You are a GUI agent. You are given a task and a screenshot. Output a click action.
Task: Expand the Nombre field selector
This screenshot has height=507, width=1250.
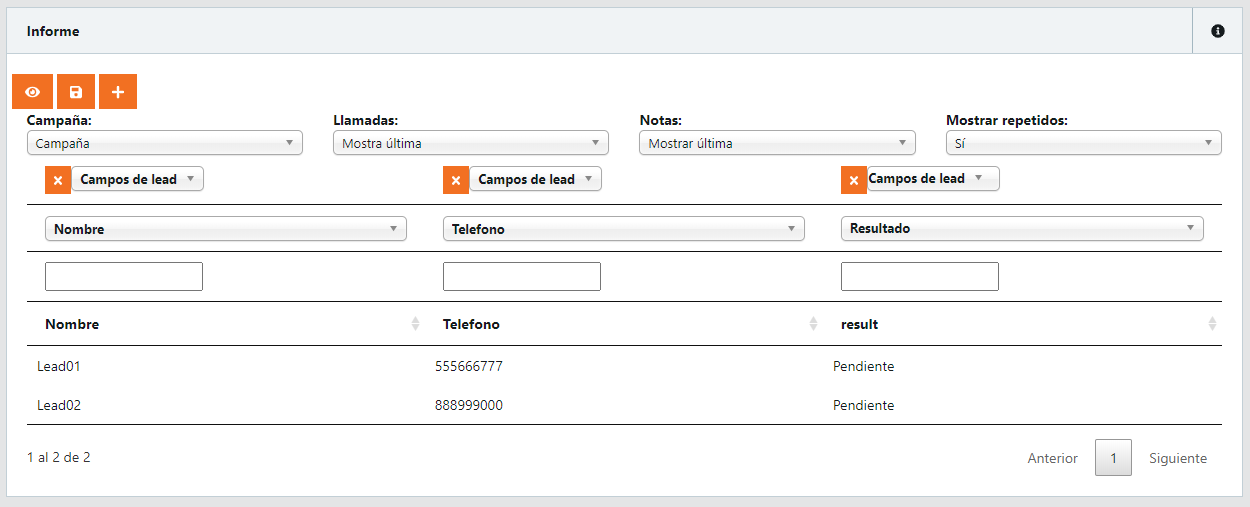click(x=226, y=229)
